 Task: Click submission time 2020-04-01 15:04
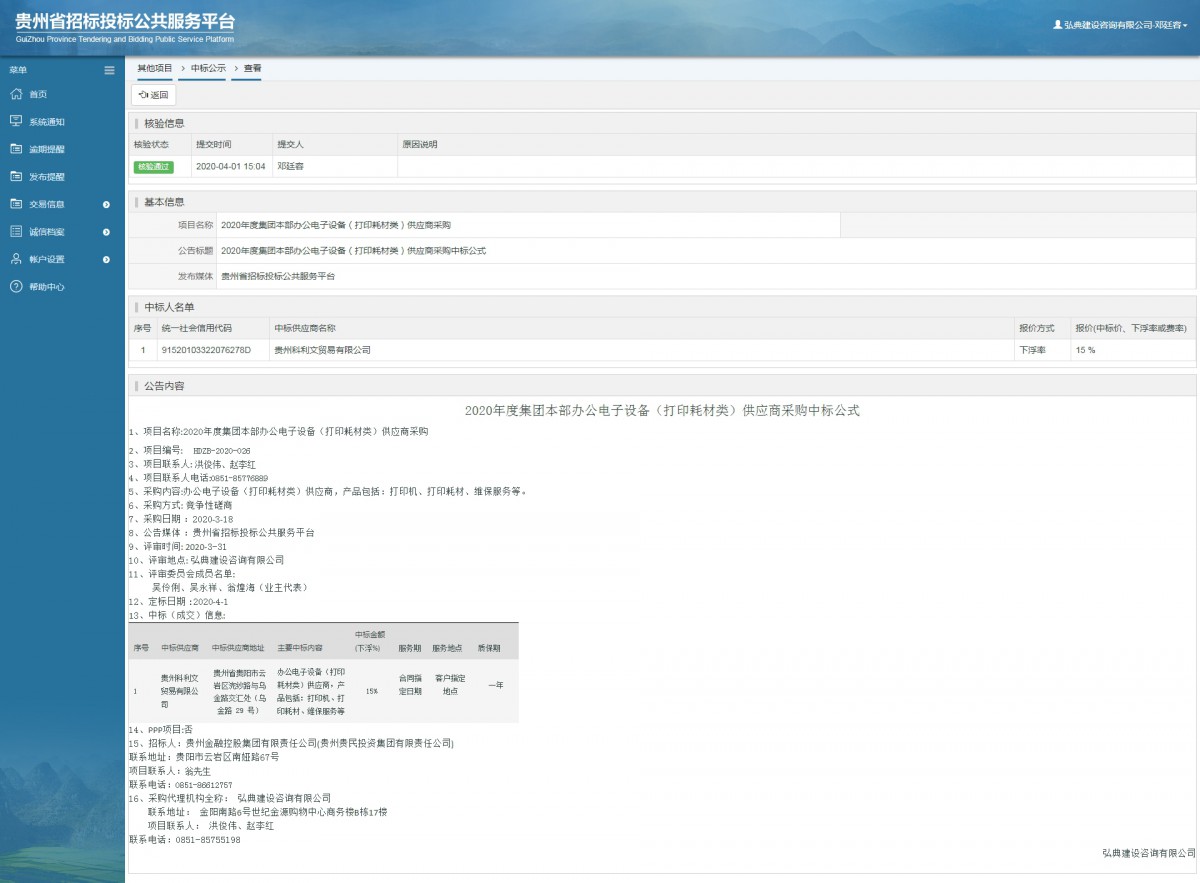point(230,167)
